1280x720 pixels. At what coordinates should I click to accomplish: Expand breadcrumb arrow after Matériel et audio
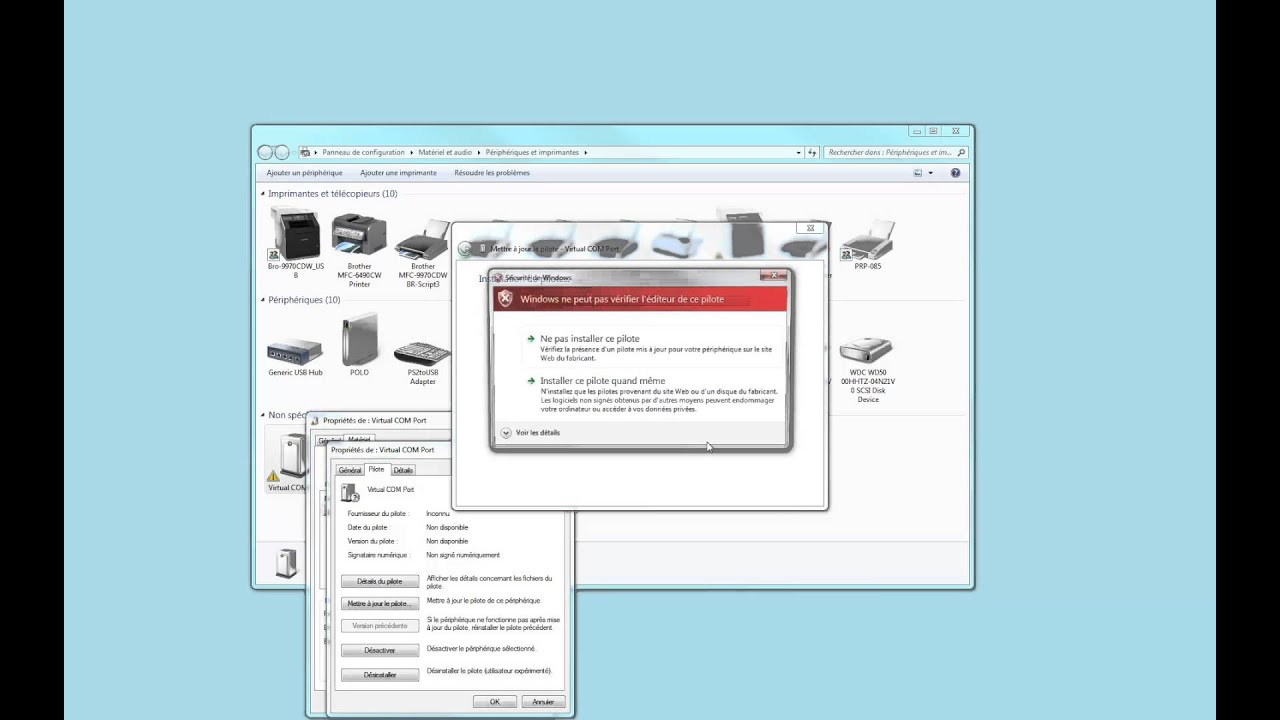[479, 153]
